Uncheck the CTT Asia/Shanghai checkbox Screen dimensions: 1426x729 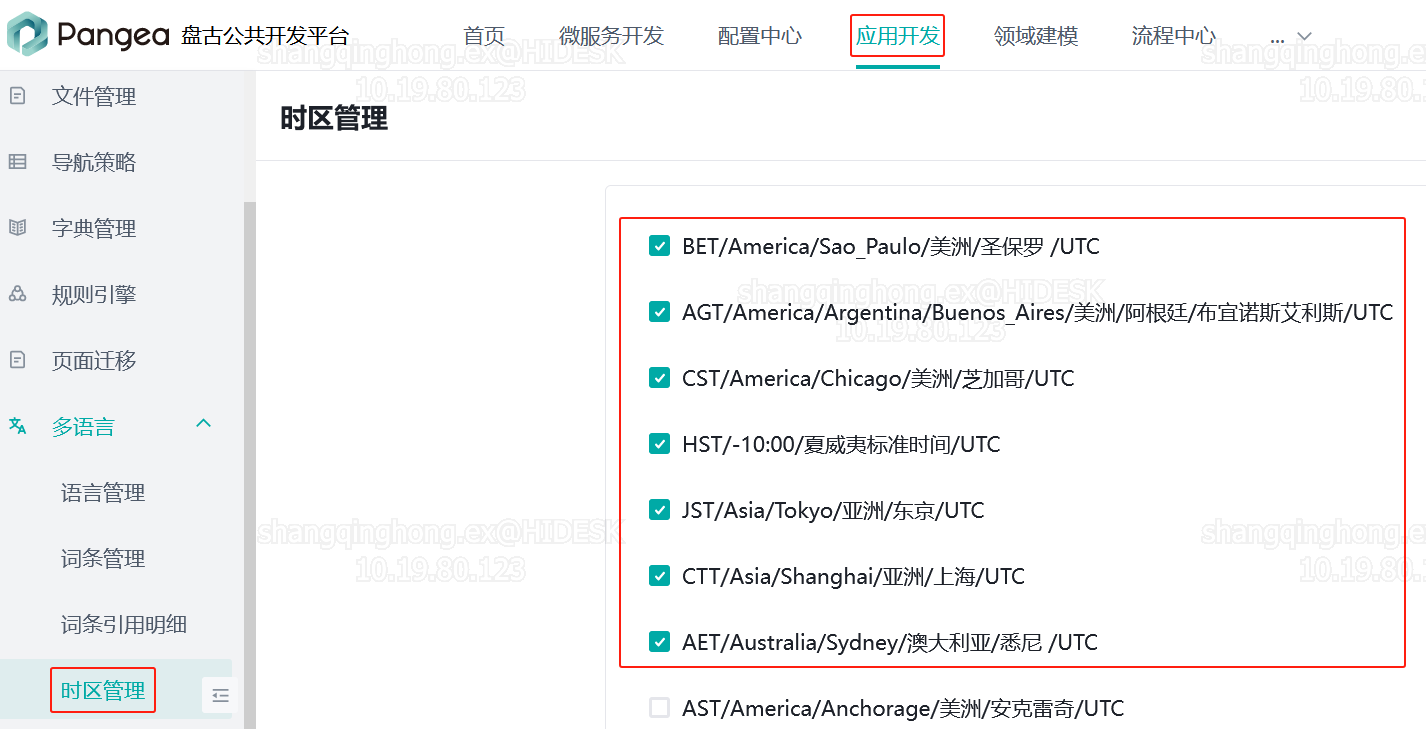coord(659,576)
